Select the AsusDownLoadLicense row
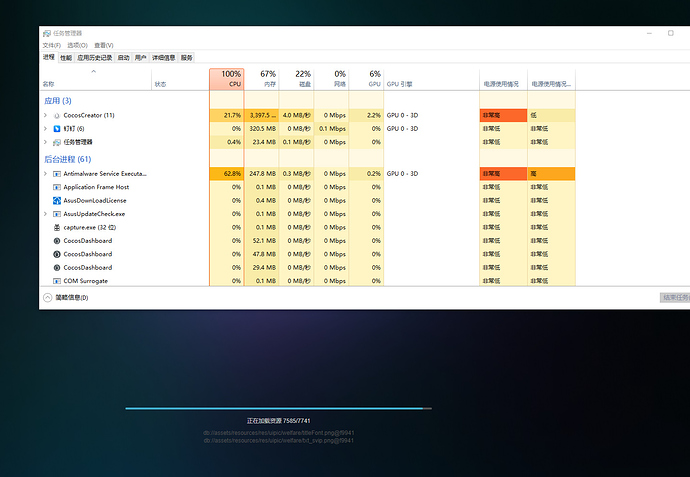Screen dimensions: 690x477 pos(307,201)
